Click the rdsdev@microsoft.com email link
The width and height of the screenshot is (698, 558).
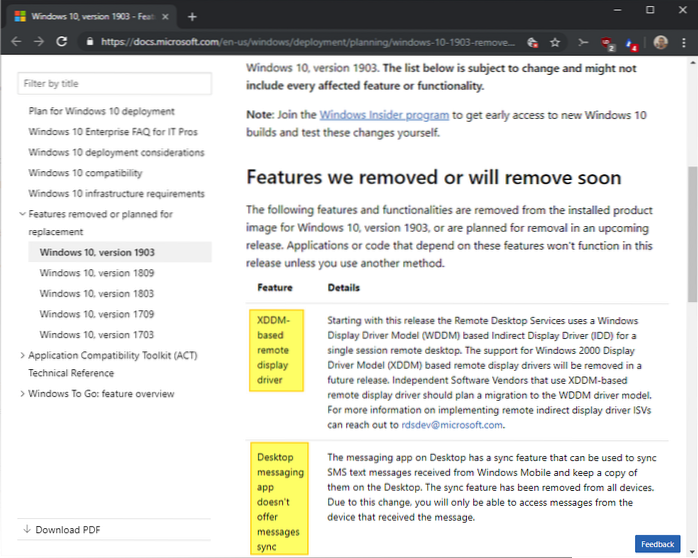click(x=452, y=424)
